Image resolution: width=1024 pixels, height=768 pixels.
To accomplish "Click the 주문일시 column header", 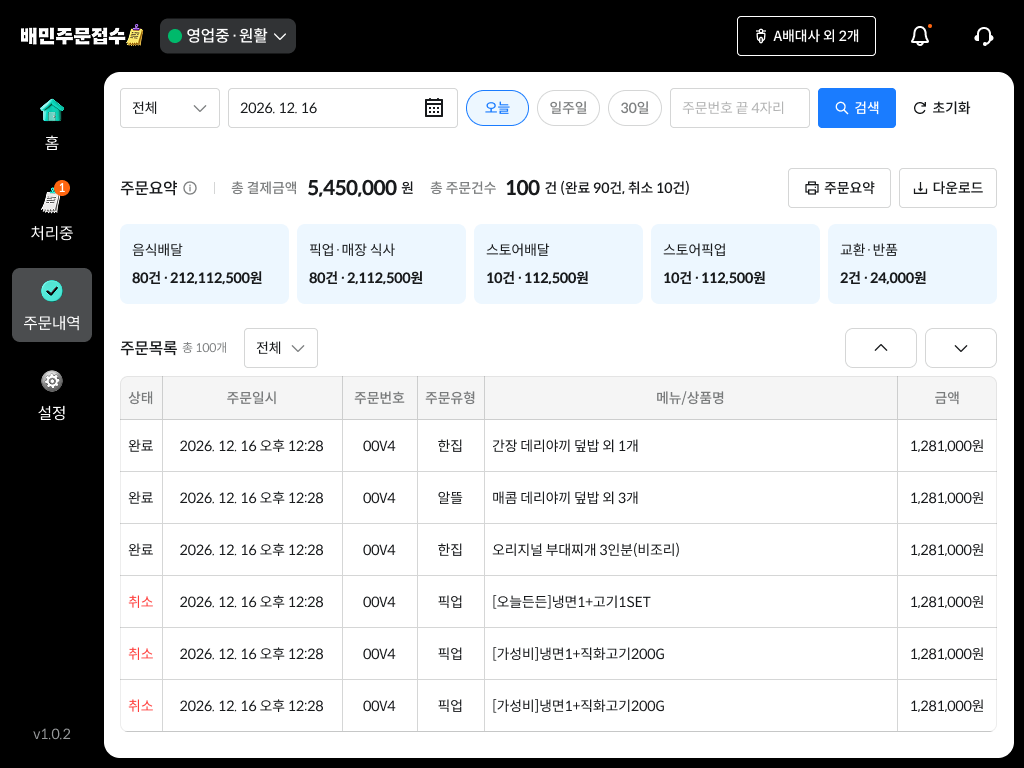I will pyautogui.click(x=252, y=398).
